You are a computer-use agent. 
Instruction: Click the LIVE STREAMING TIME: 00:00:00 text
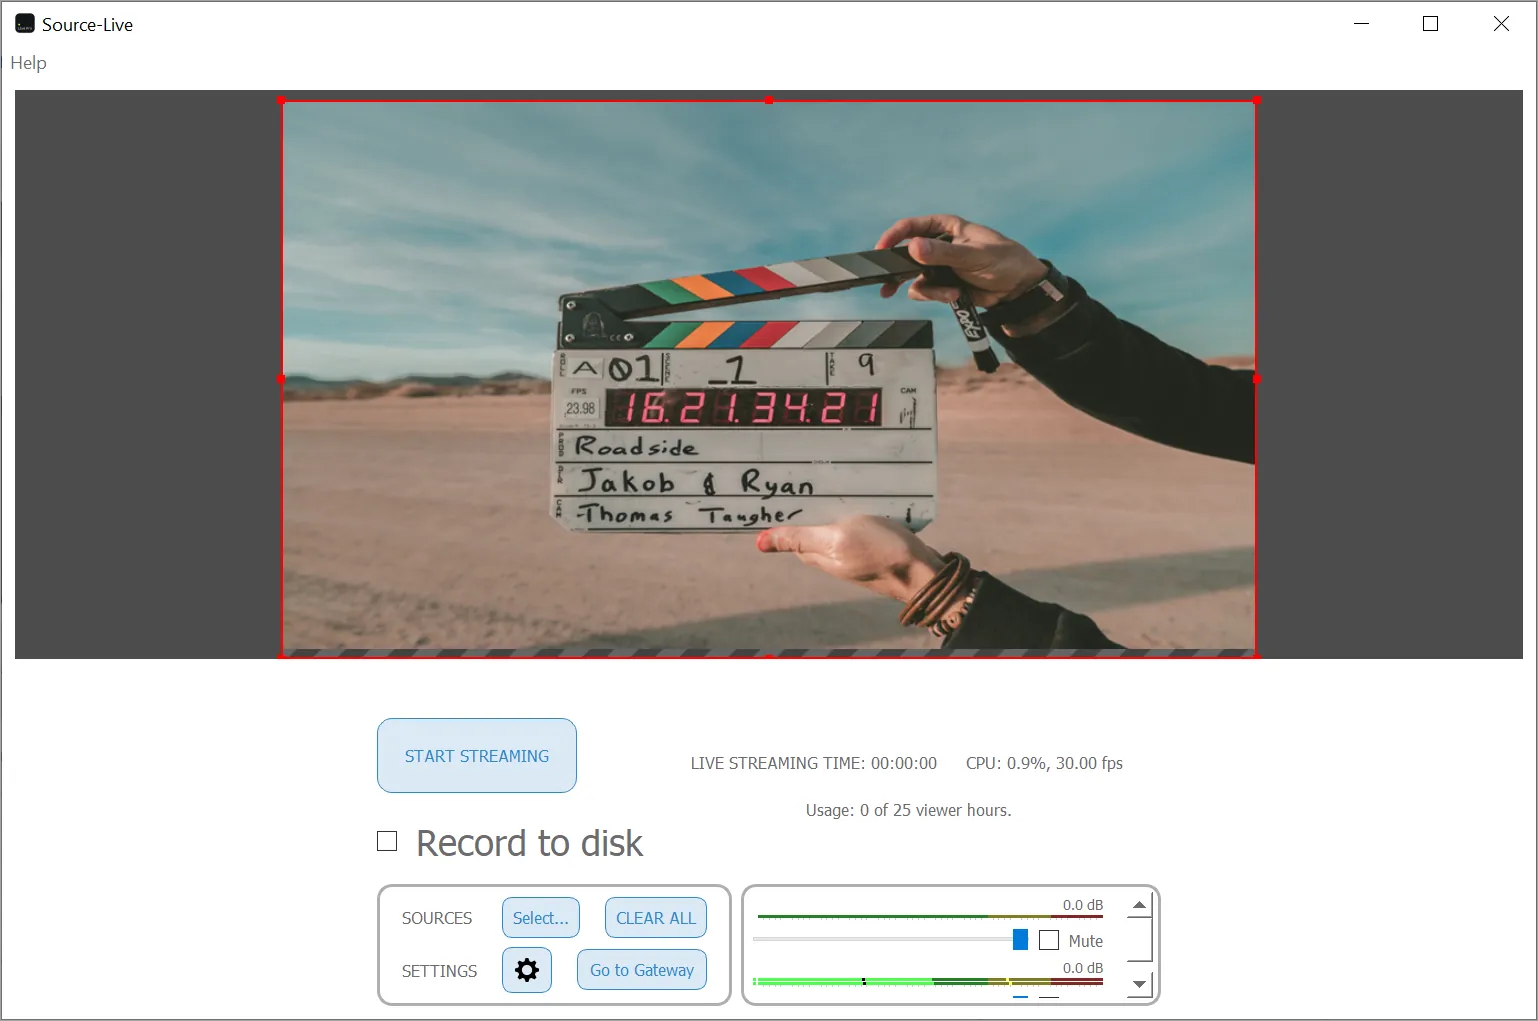pos(814,763)
